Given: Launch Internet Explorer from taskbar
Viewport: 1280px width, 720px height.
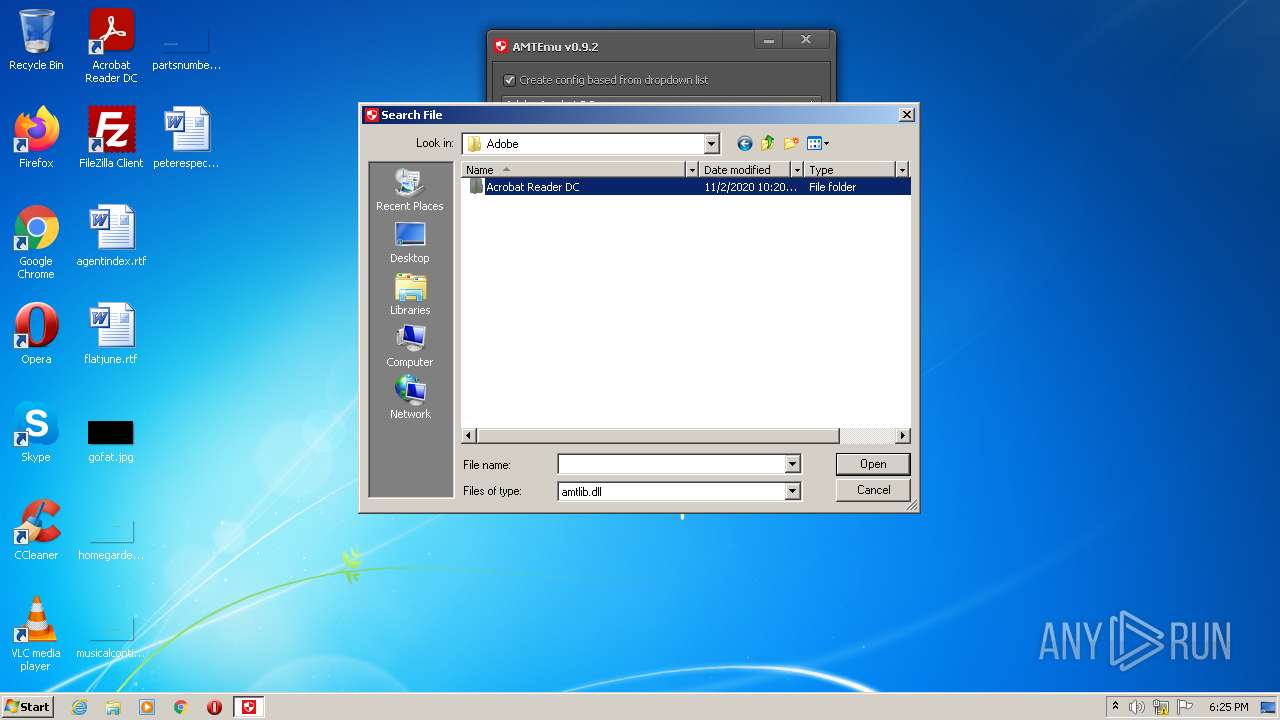Looking at the screenshot, I should pyautogui.click(x=79, y=707).
